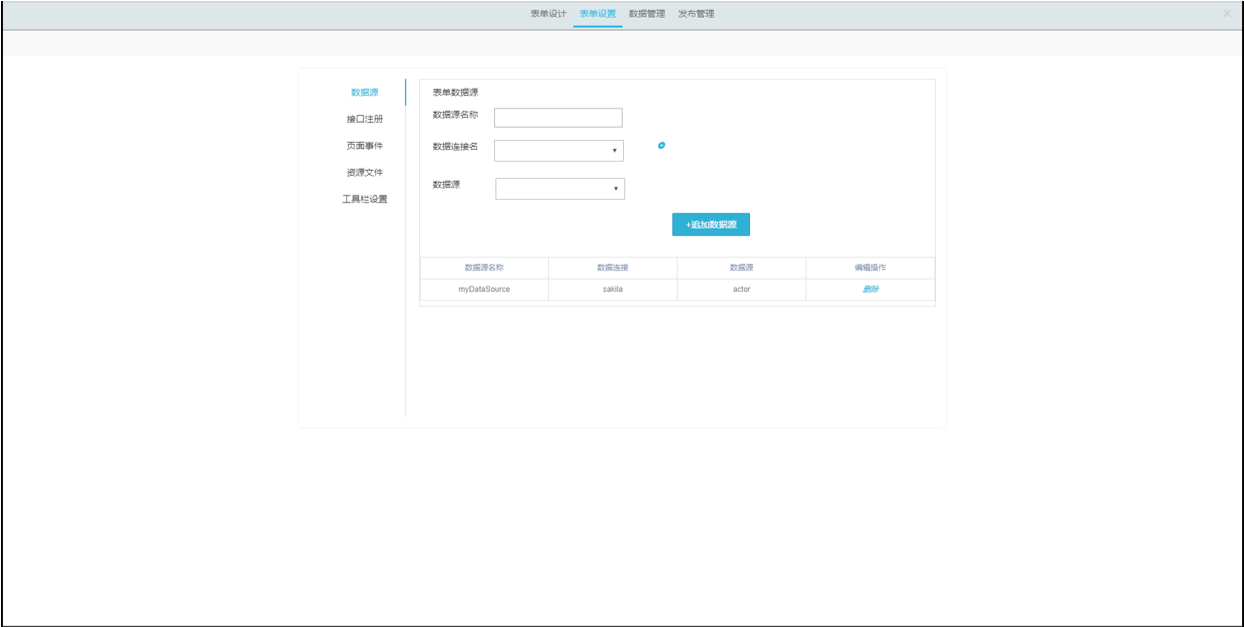Image resolution: width=1244 pixels, height=627 pixels.
Task: Click the +追加数据源 button
Action: (x=710, y=225)
